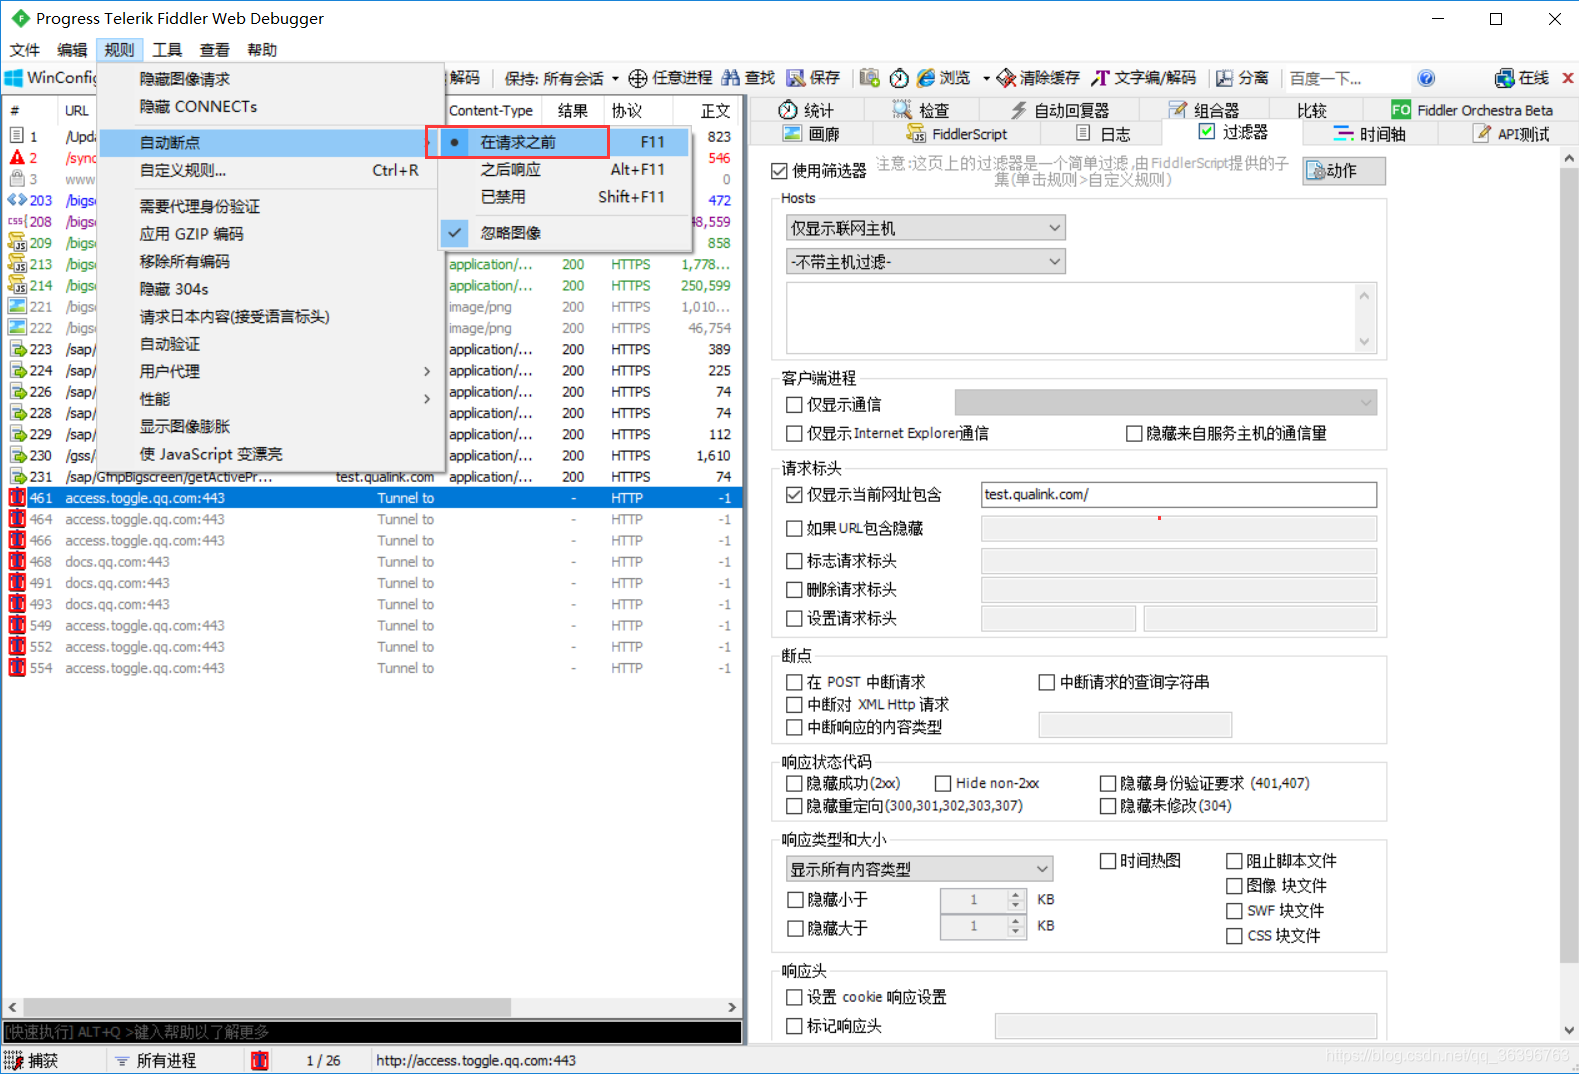
Task: Choose 自定义规则... menu entry
Action: point(272,171)
